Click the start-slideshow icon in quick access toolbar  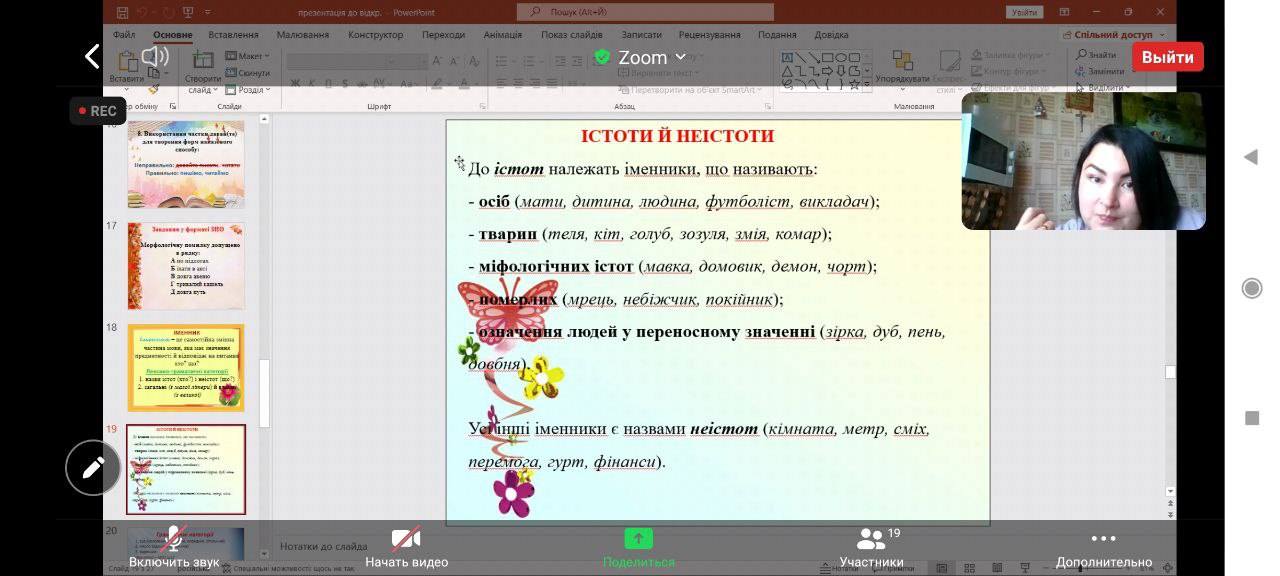tap(190, 12)
